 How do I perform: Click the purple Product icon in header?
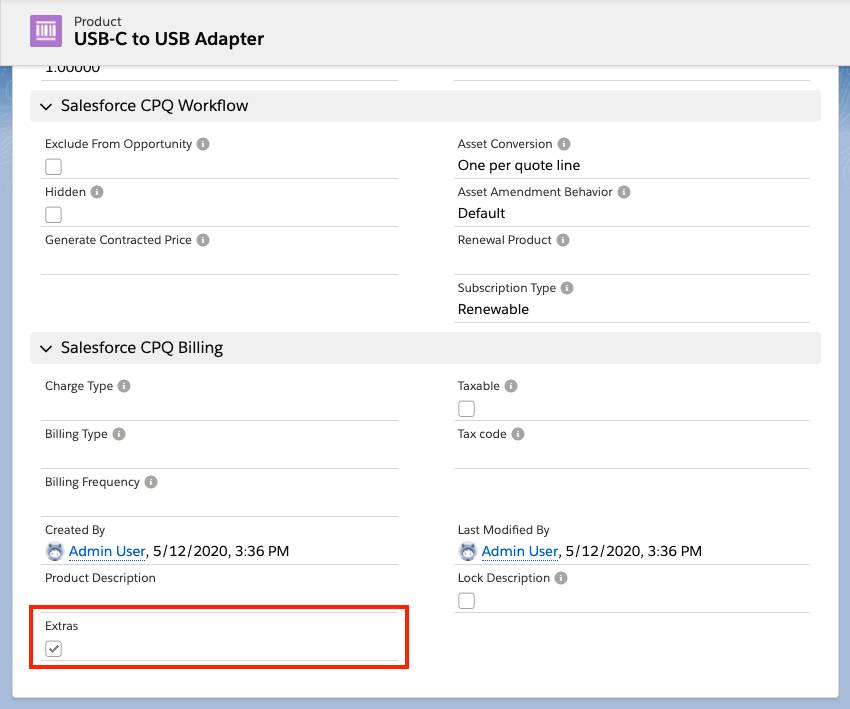[46, 31]
